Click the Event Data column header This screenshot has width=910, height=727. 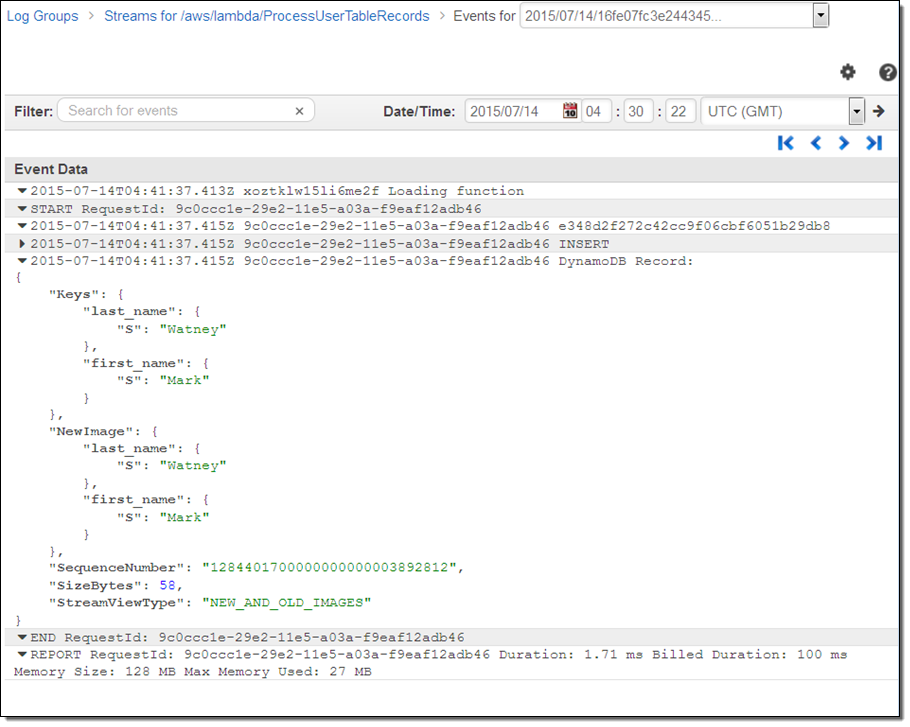[51, 169]
